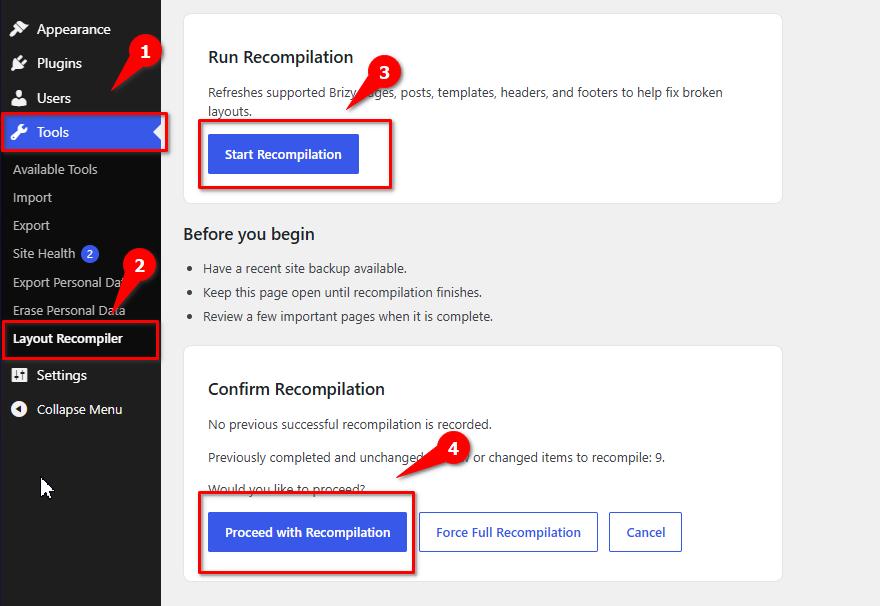
Task: Select Erase Personal Data submenu item
Action: pyautogui.click(x=69, y=310)
